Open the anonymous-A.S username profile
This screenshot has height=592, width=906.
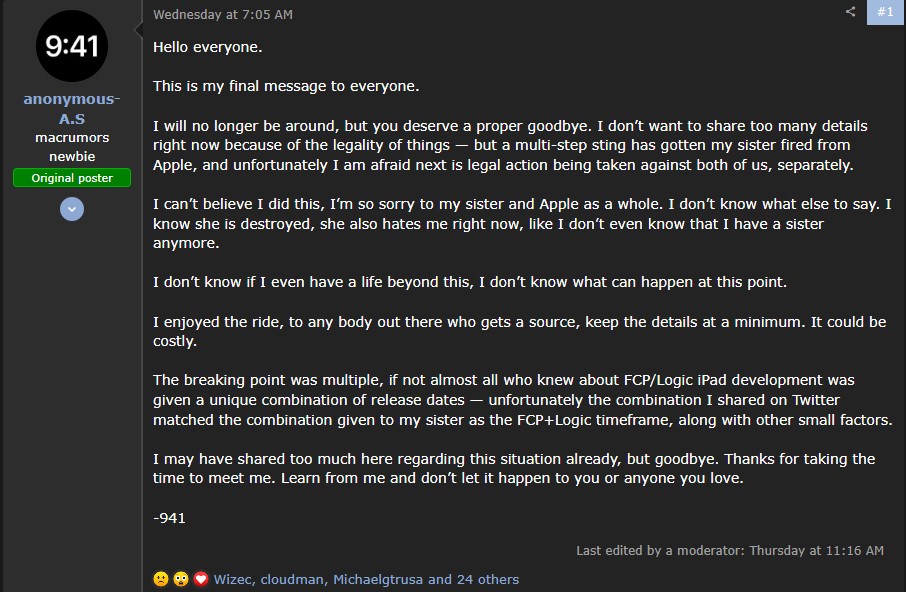point(71,108)
